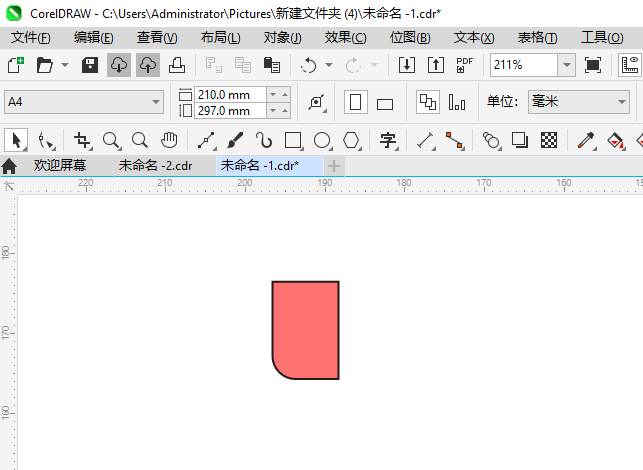Select the Pan hand tool

[x=169, y=140]
